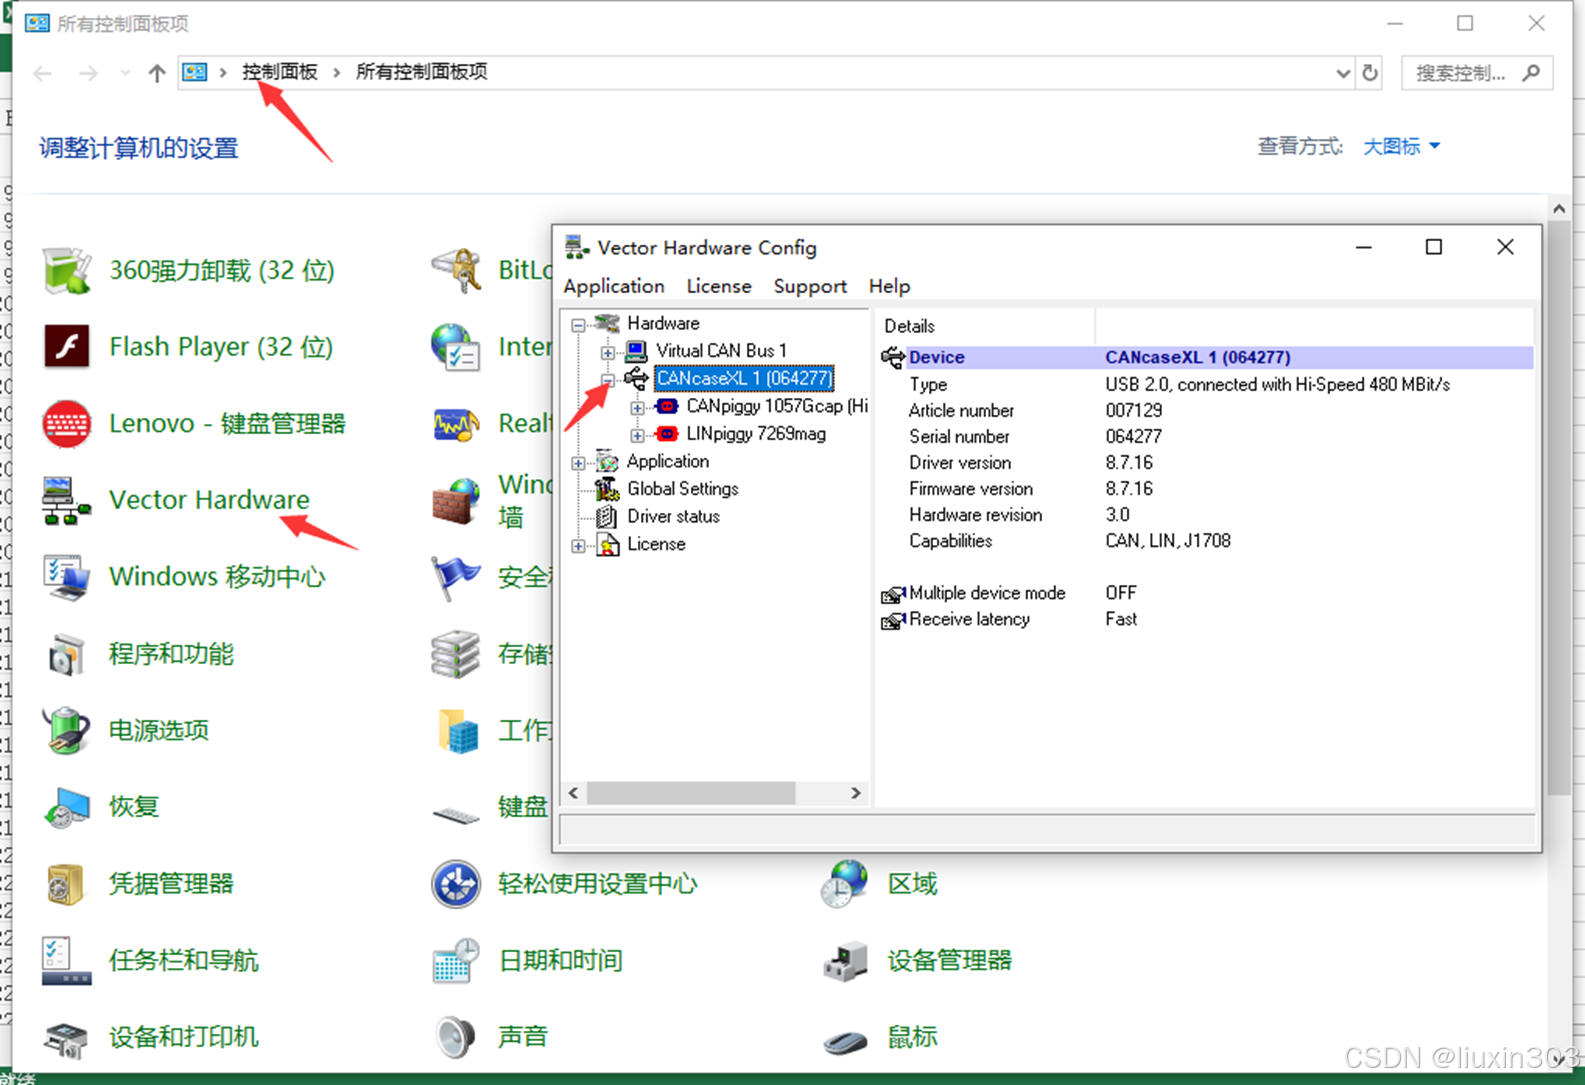Viewport: 1585px width, 1085px height.
Task: Open the Vector Hardware icon
Action: coord(67,500)
